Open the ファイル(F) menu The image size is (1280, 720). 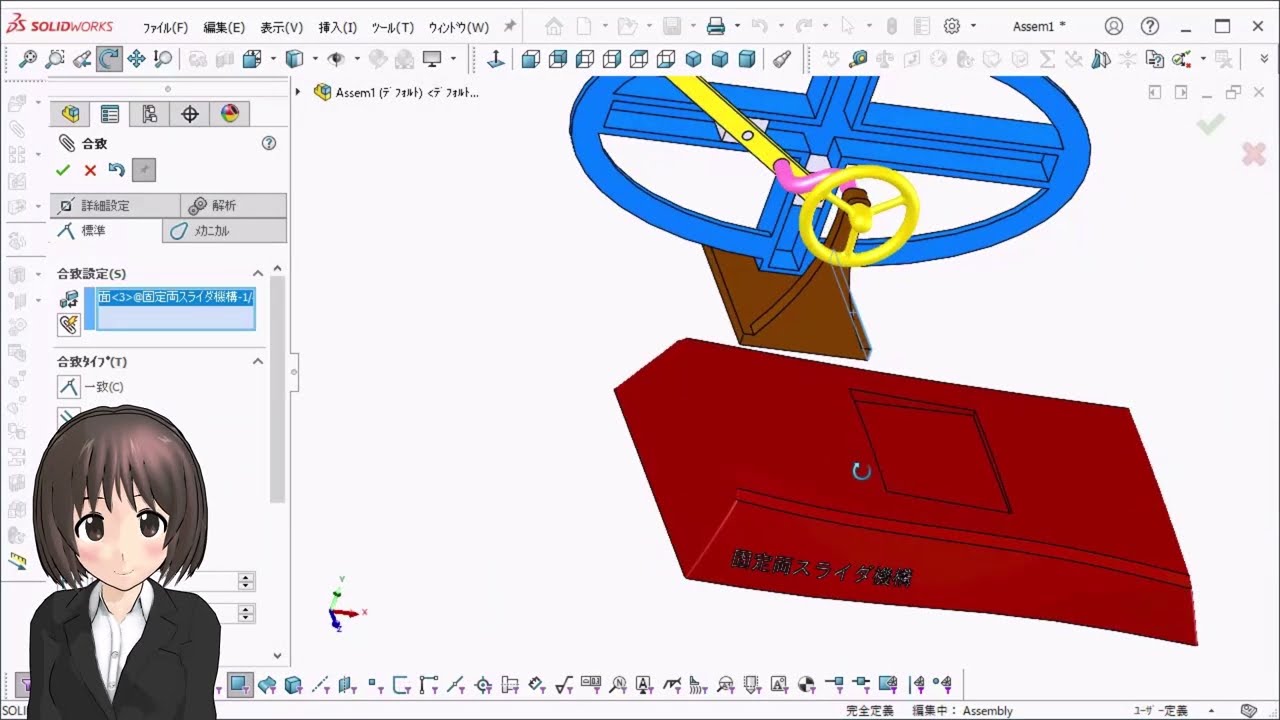(166, 27)
